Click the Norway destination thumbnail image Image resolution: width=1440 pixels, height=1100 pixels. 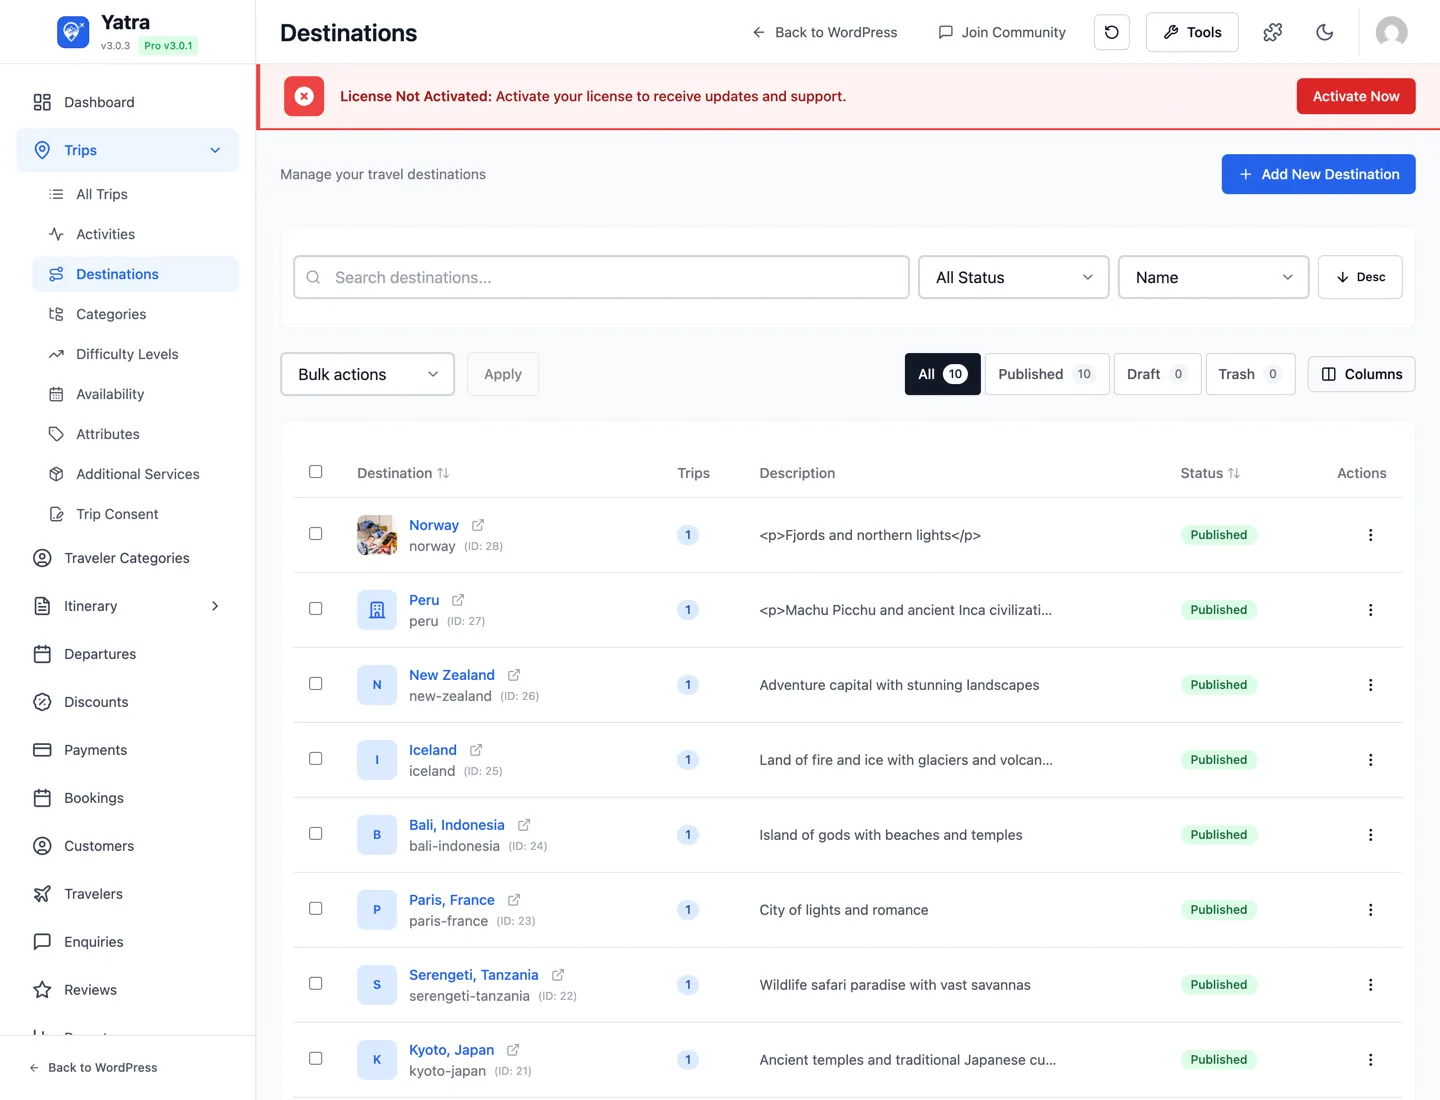pyautogui.click(x=377, y=535)
